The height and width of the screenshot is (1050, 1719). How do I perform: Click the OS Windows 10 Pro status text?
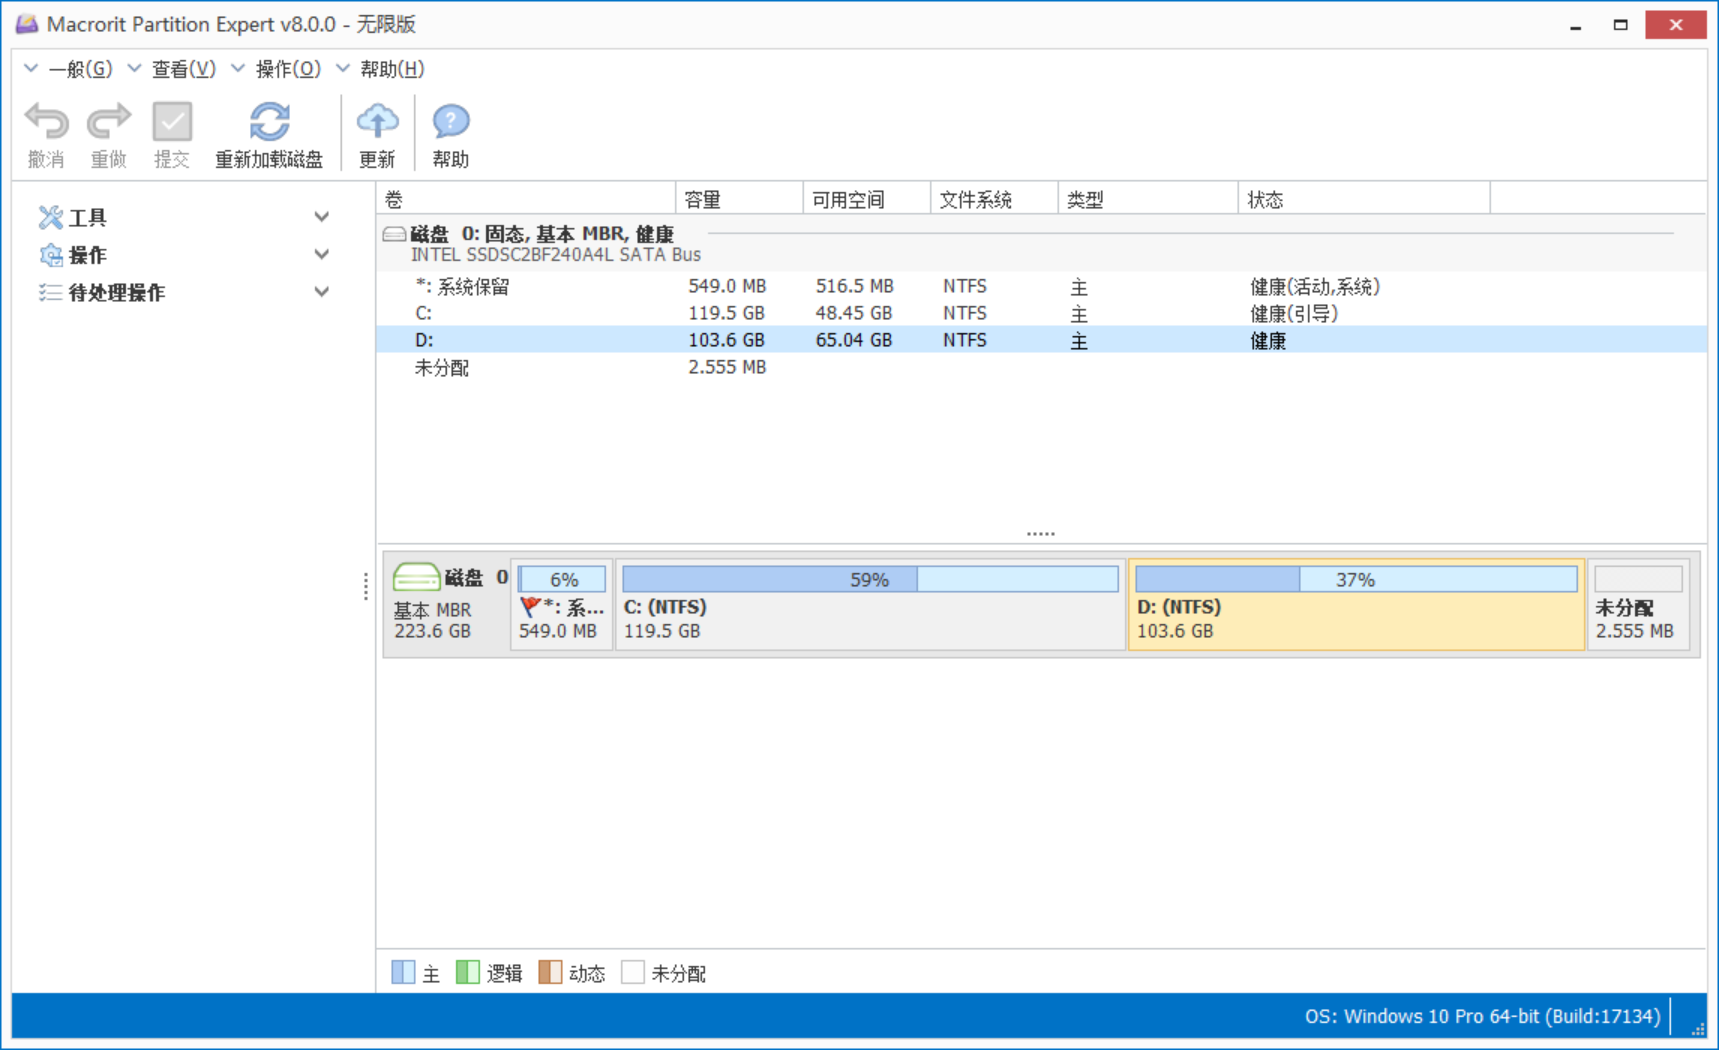[1482, 1016]
